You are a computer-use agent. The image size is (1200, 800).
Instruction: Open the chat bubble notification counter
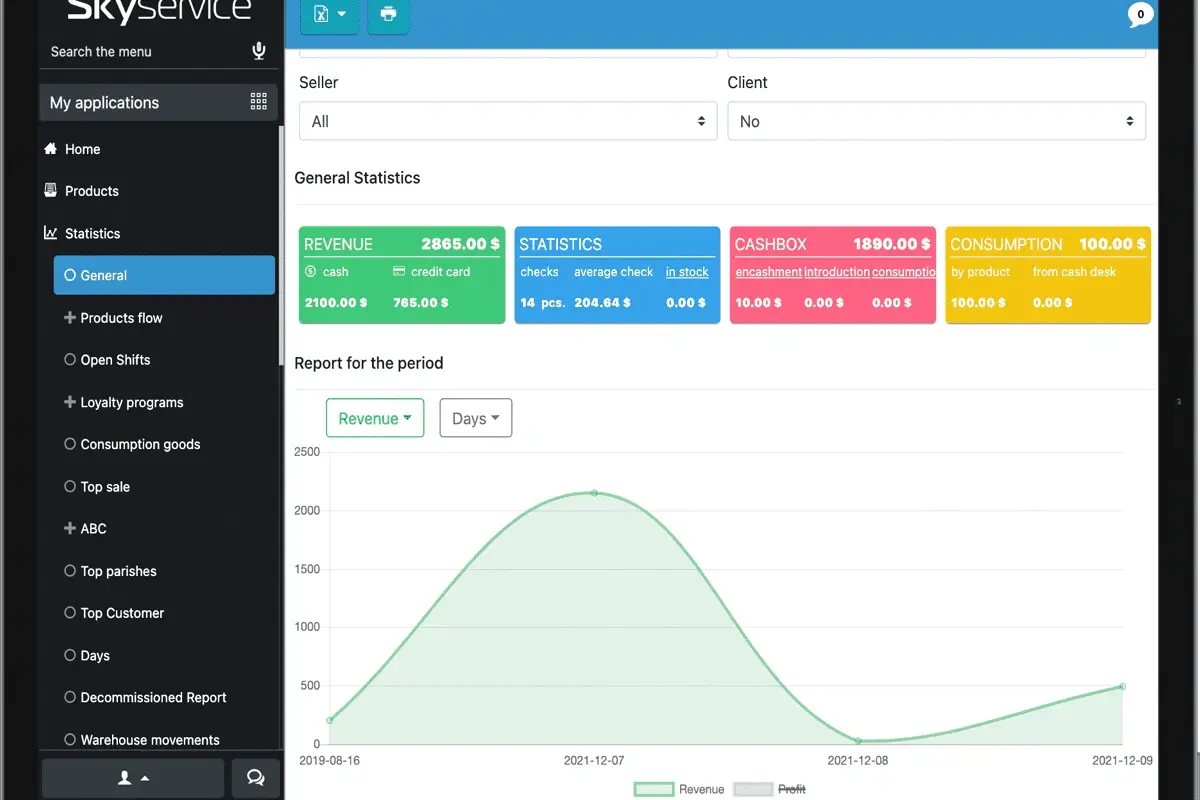coord(1140,15)
